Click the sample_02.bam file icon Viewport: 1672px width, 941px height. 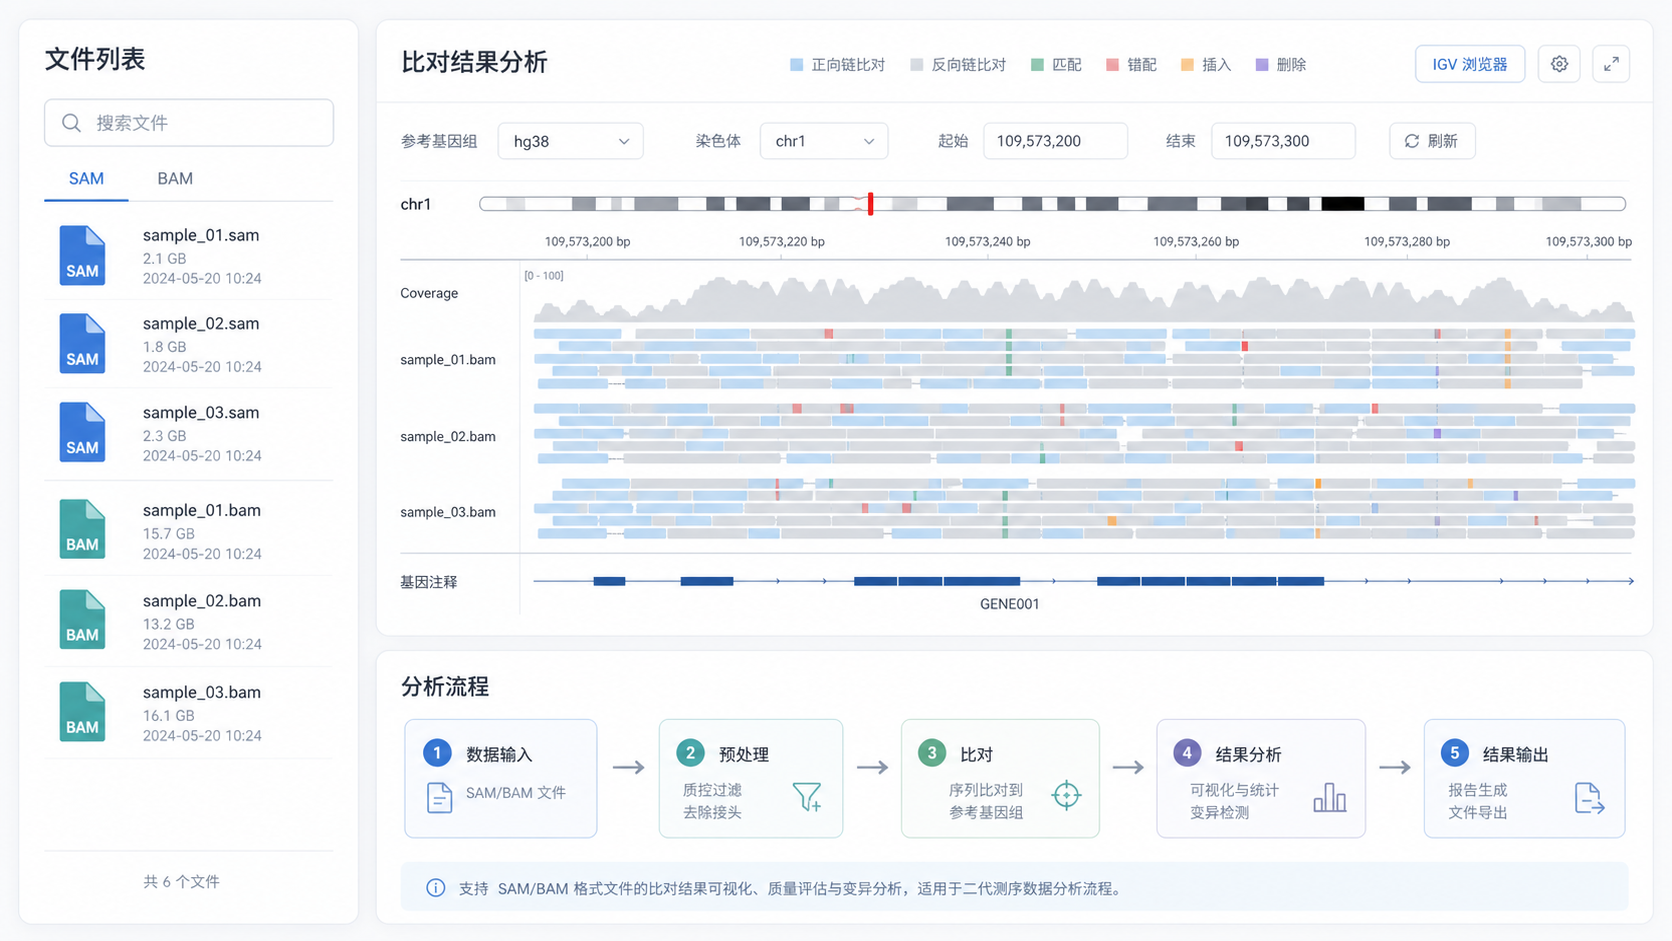coord(82,620)
